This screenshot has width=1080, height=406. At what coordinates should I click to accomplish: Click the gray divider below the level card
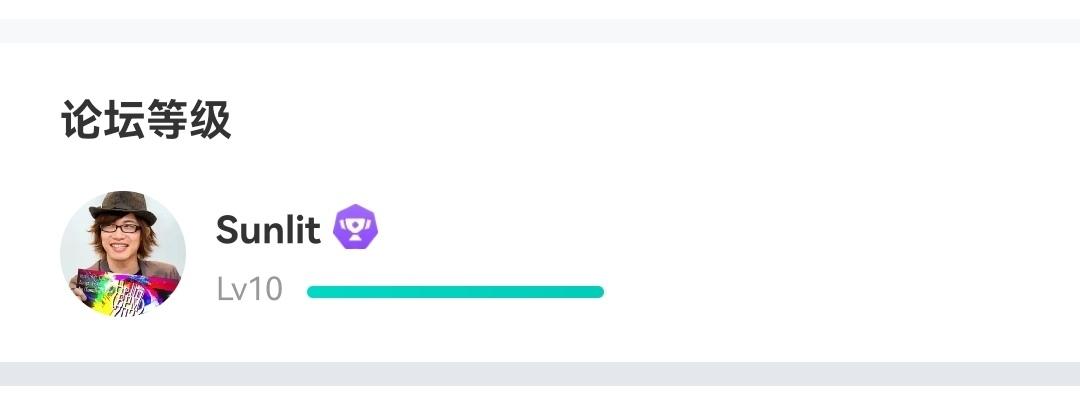coord(540,374)
